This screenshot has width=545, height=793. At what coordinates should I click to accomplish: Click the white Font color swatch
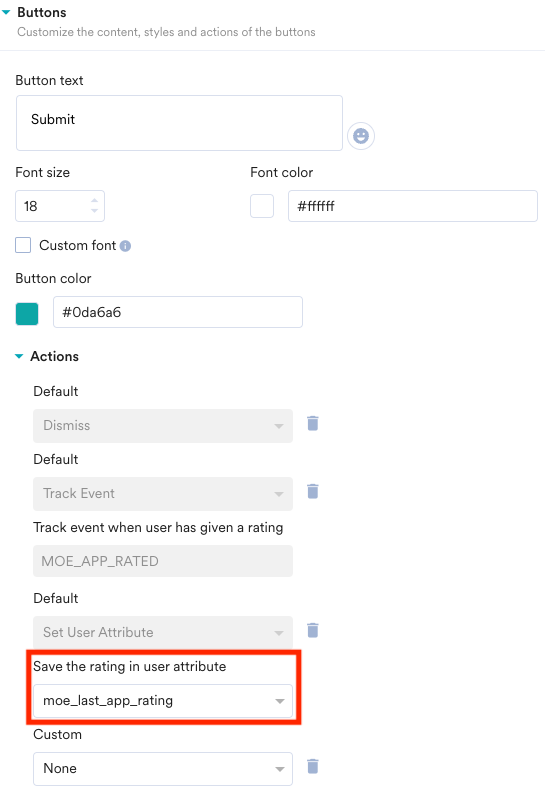coord(262,206)
